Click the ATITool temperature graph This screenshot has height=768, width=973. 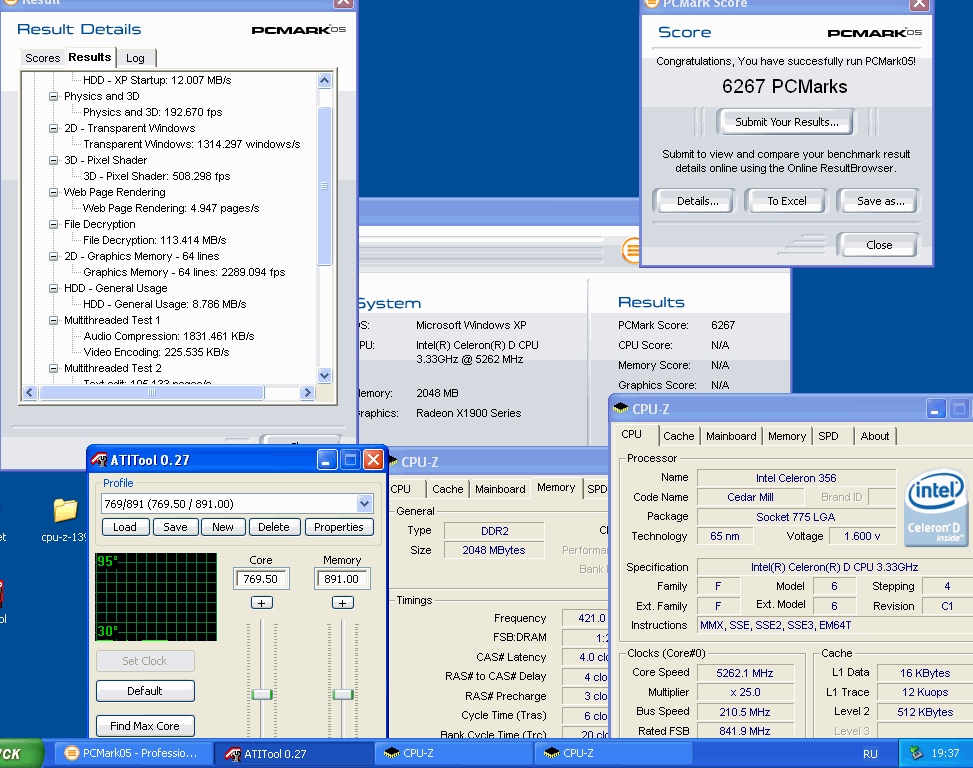(156, 597)
